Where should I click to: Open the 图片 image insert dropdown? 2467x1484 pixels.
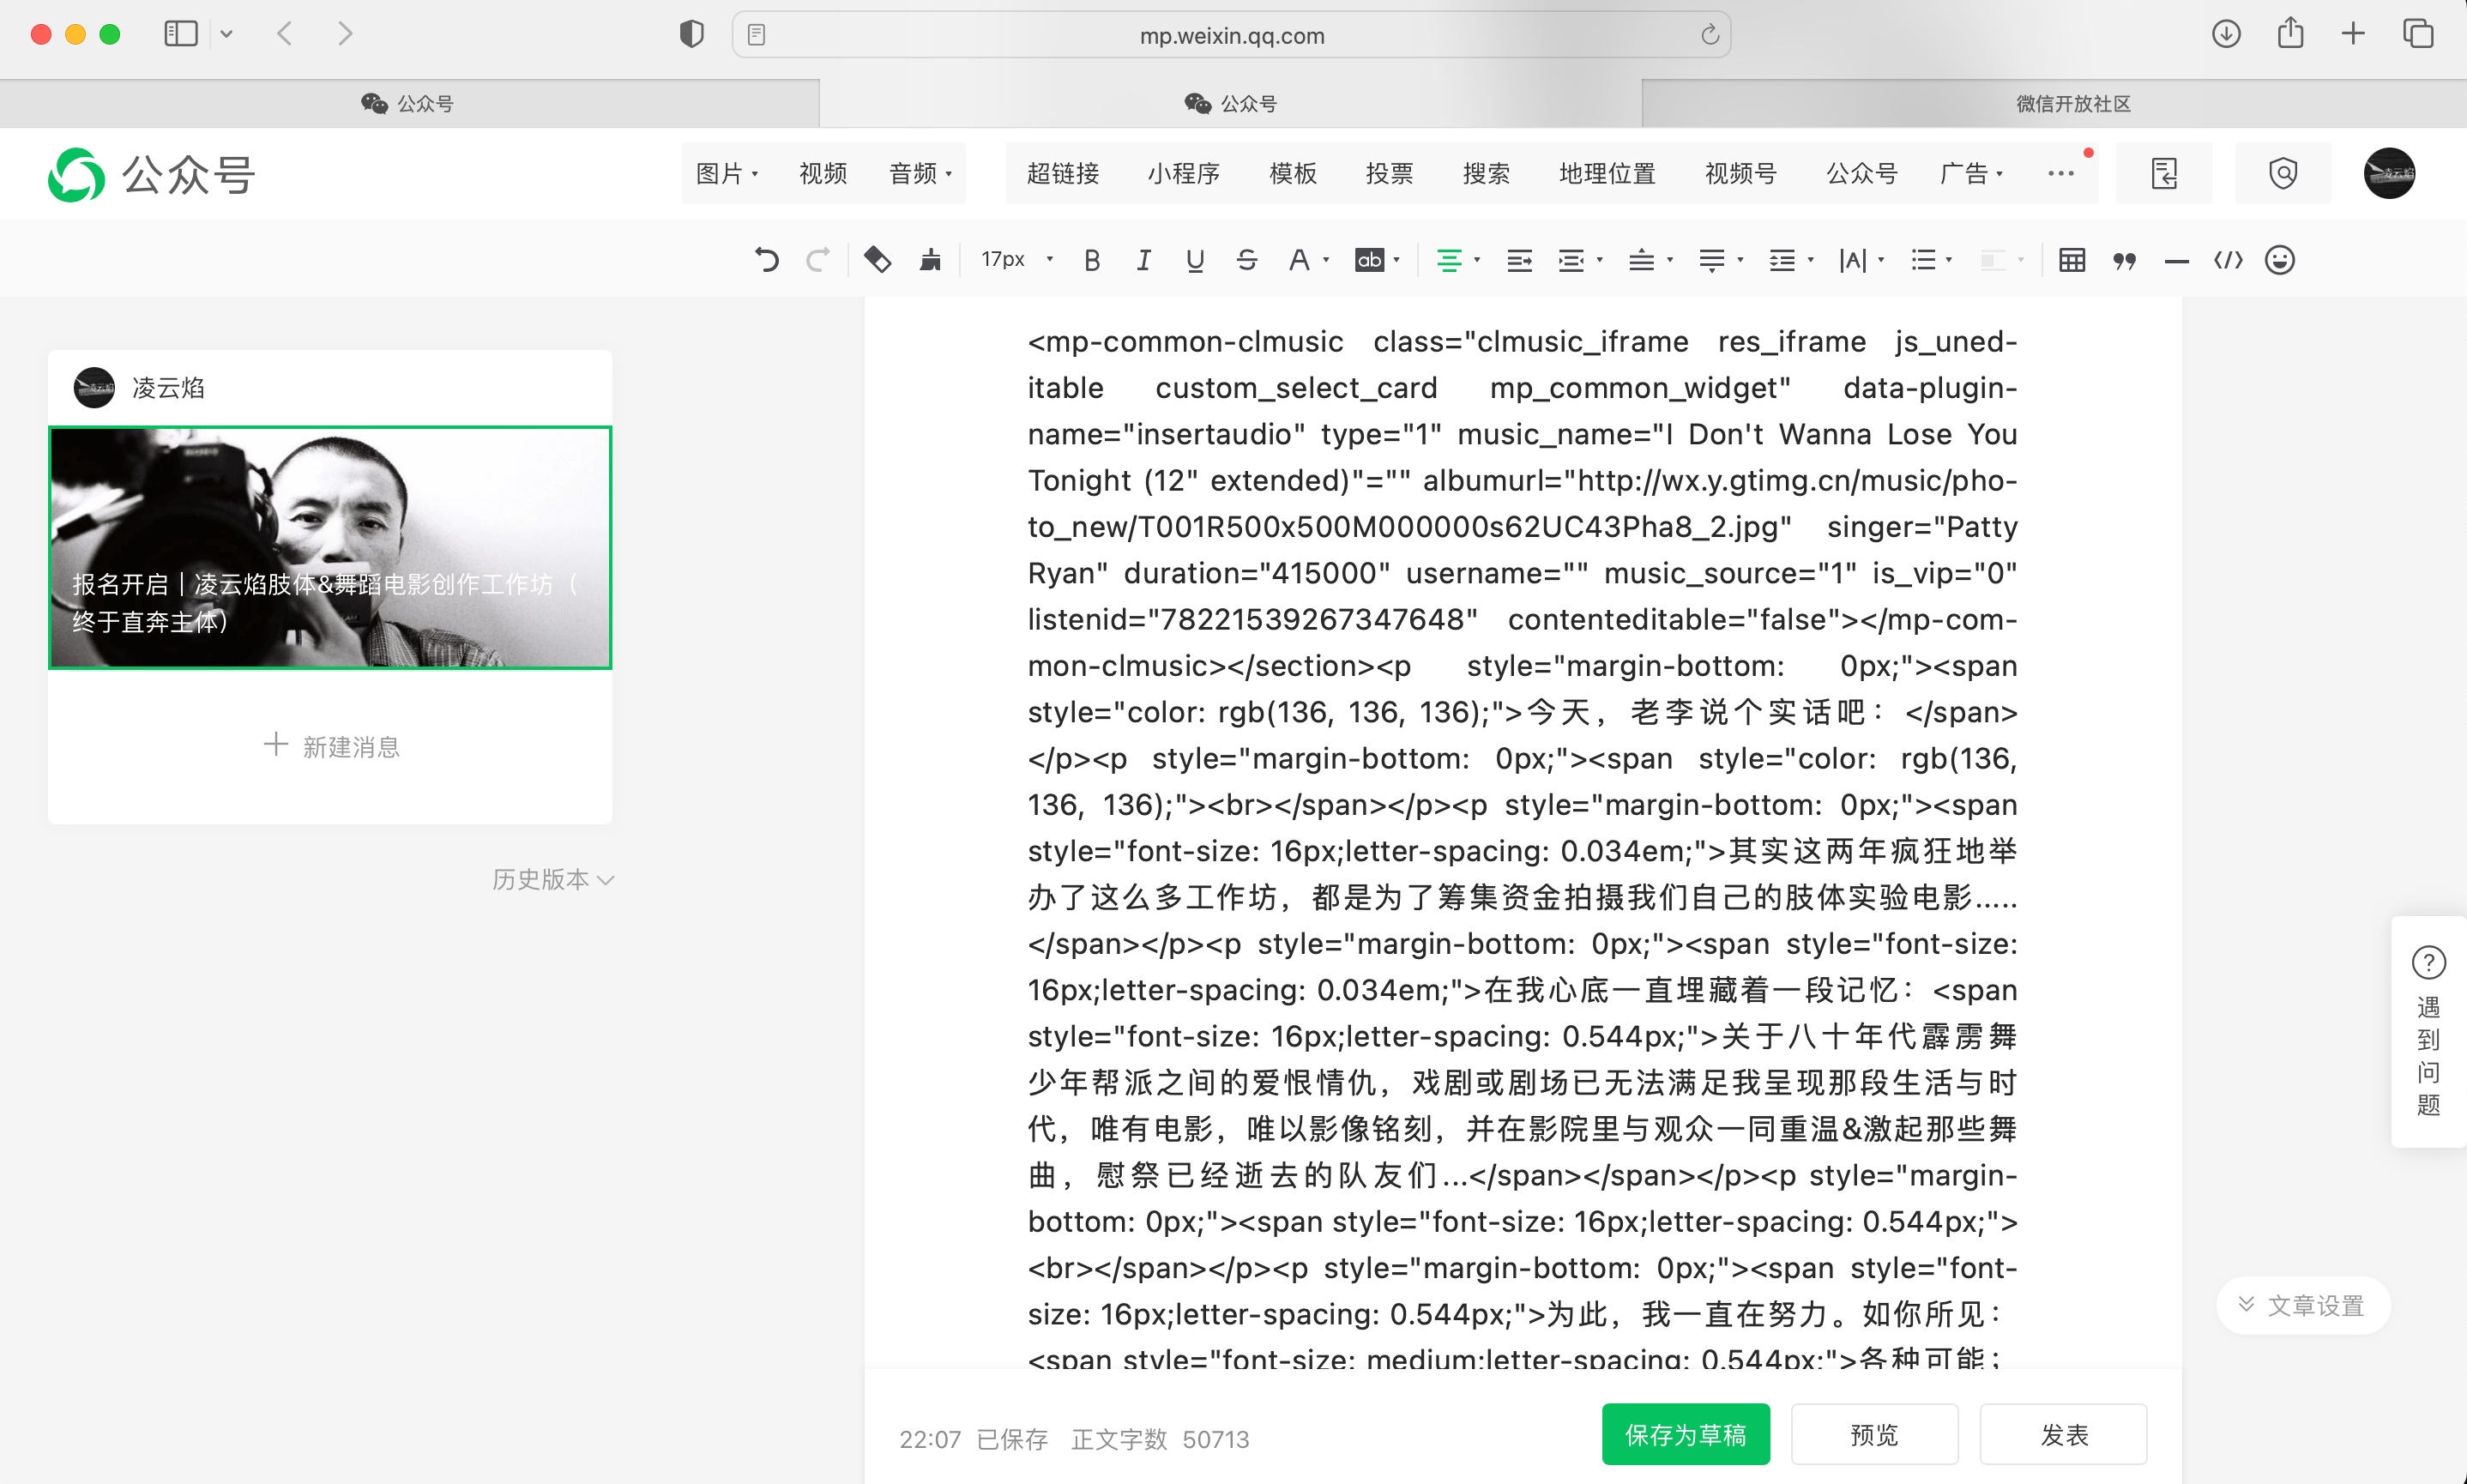[727, 174]
